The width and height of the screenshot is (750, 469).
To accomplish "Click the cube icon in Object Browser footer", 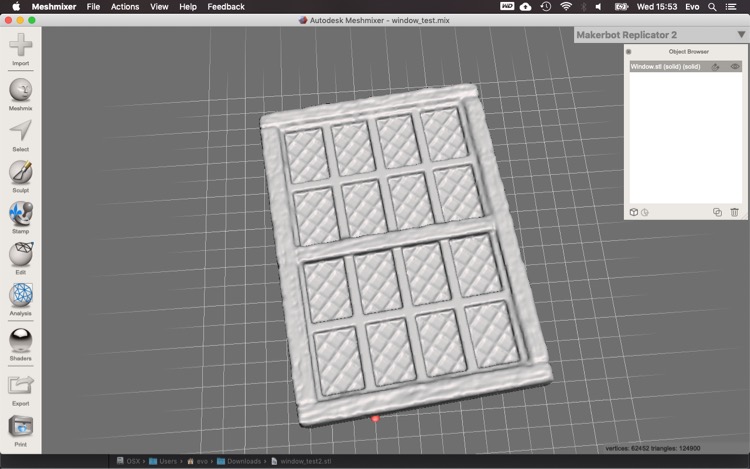I will [x=634, y=212].
